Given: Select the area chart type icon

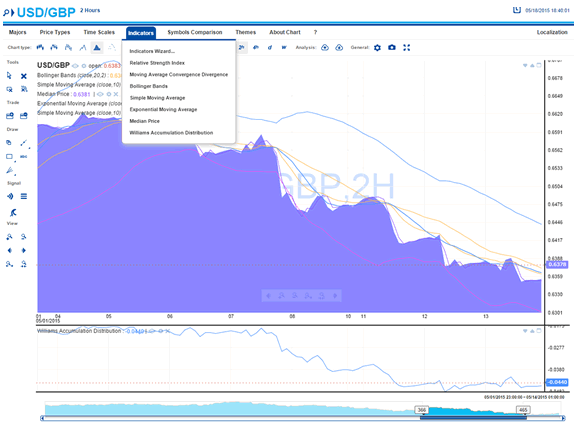Looking at the screenshot, I should [x=97, y=48].
